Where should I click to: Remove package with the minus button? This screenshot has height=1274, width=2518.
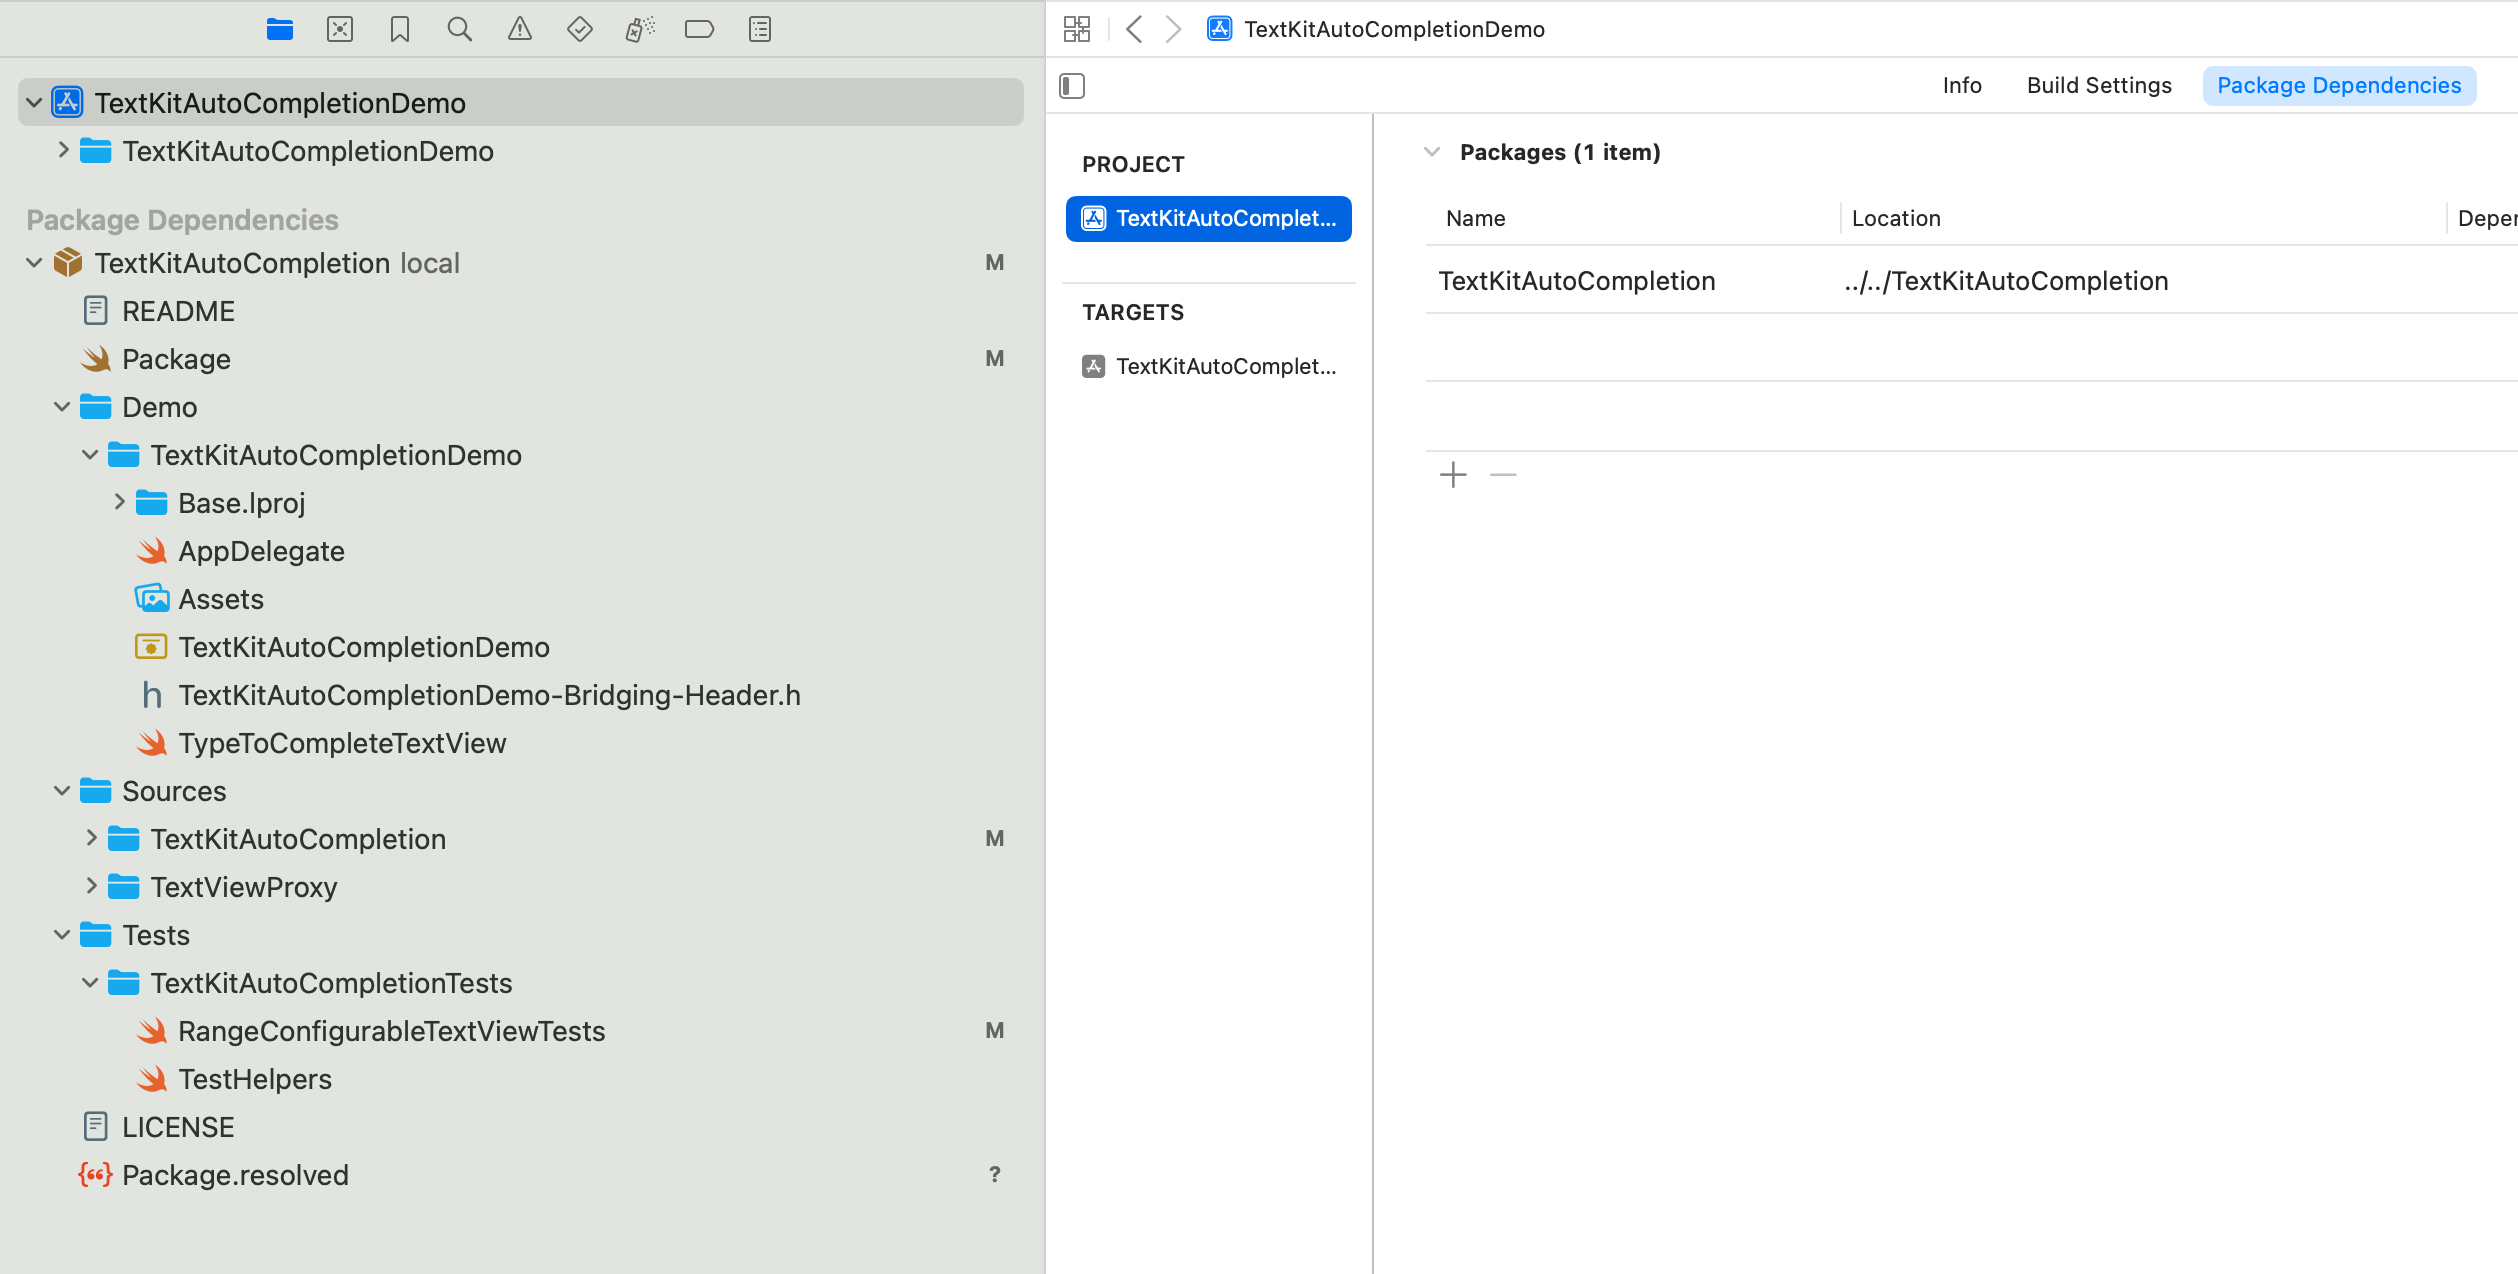click(1503, 474)
